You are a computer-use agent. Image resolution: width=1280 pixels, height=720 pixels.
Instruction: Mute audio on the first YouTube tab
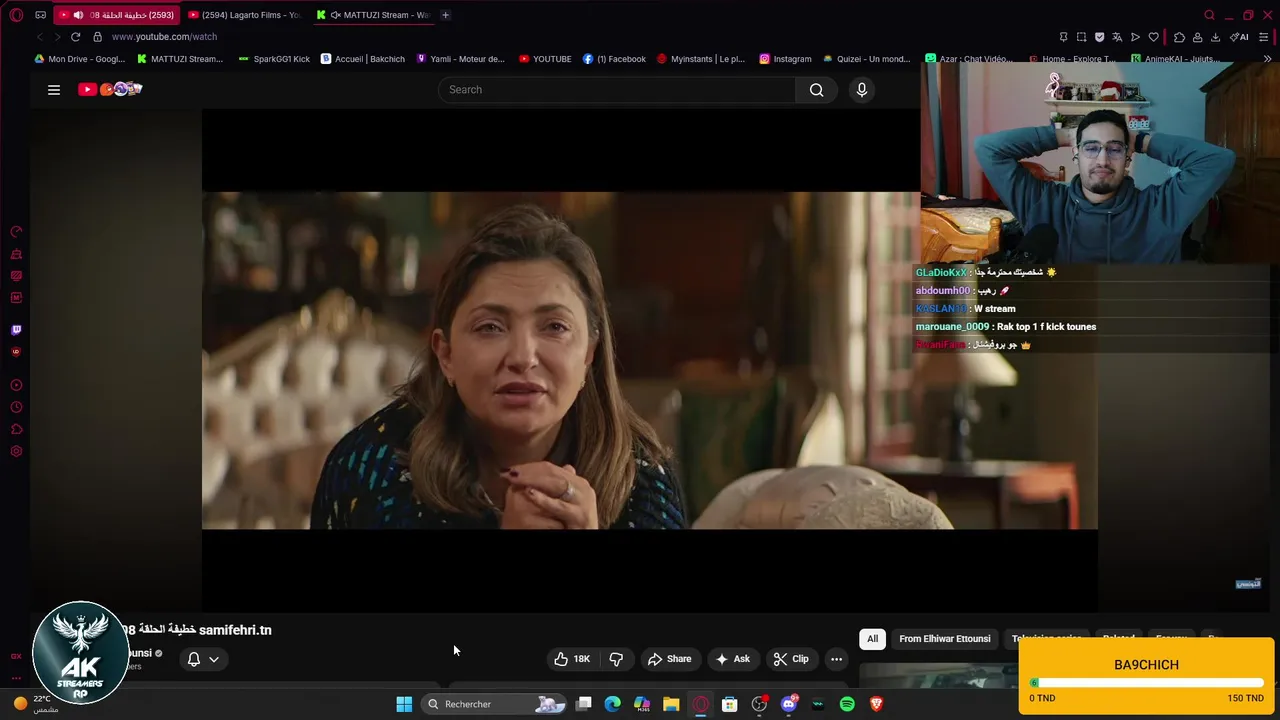78,15
